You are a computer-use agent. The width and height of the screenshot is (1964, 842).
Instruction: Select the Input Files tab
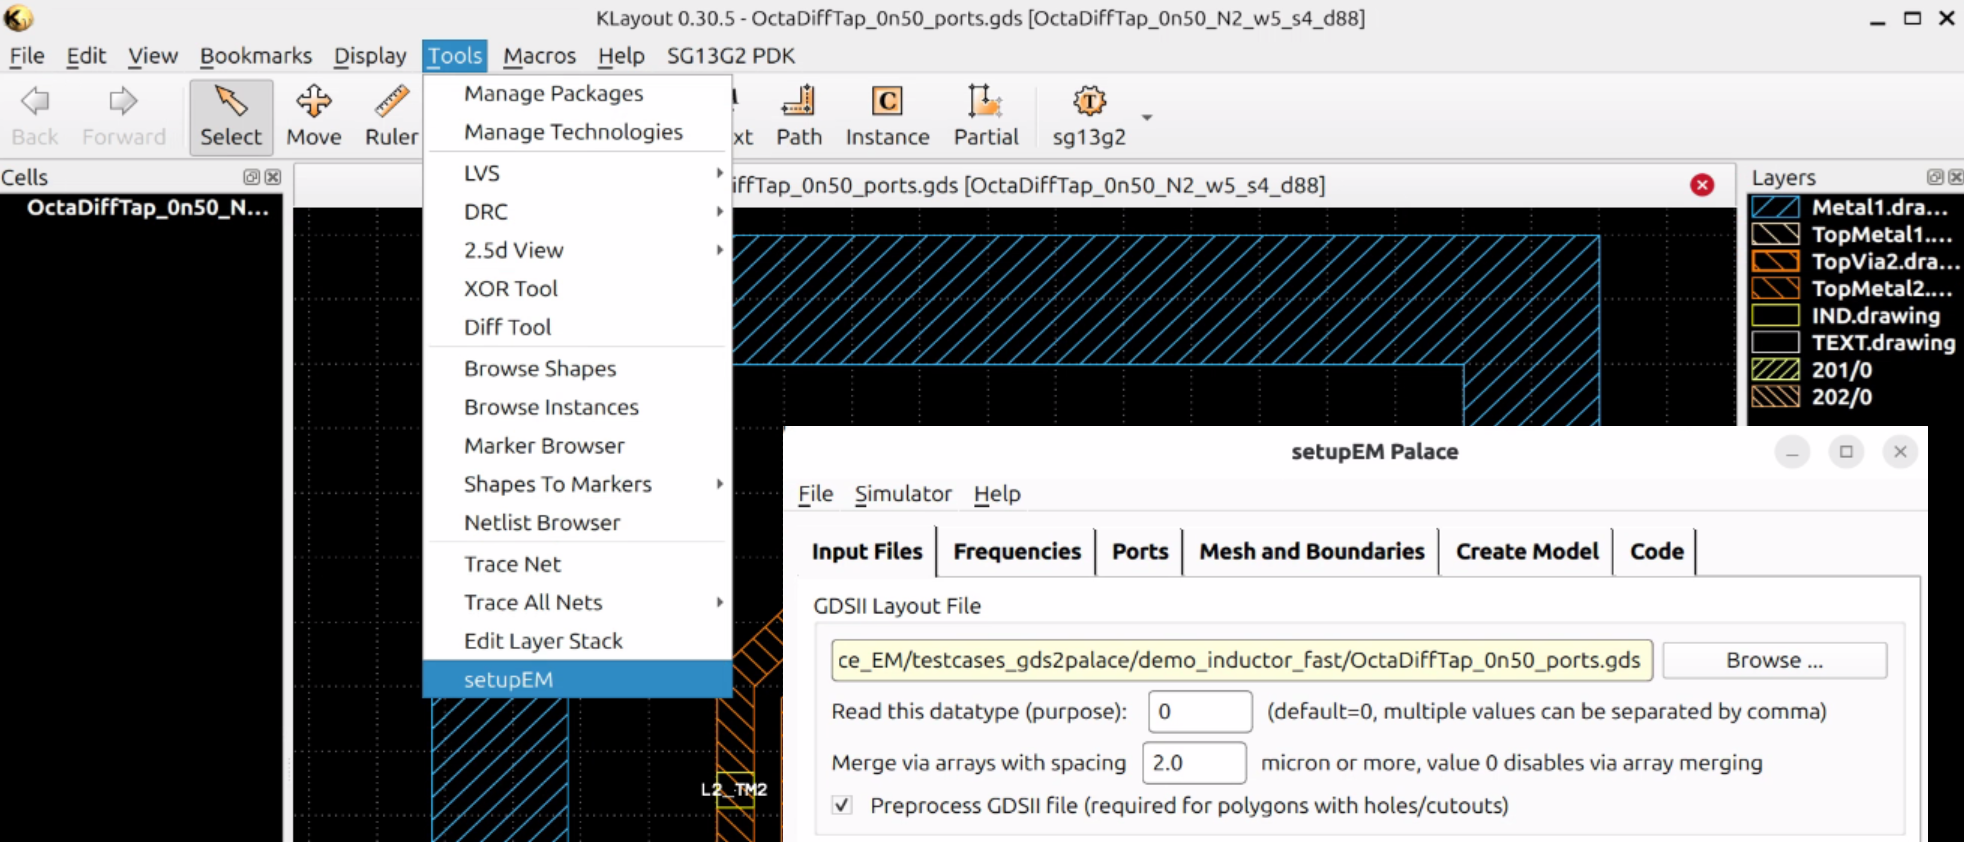coord(867,552)
